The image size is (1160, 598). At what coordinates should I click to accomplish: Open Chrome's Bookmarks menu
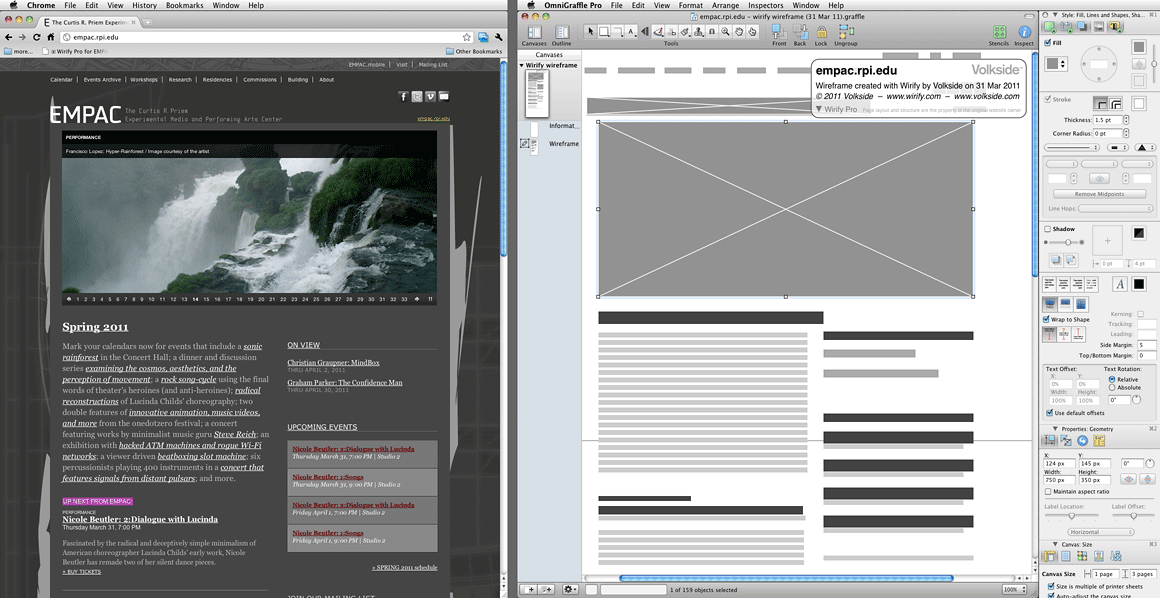pyautogui.click(x=184, y=5)
